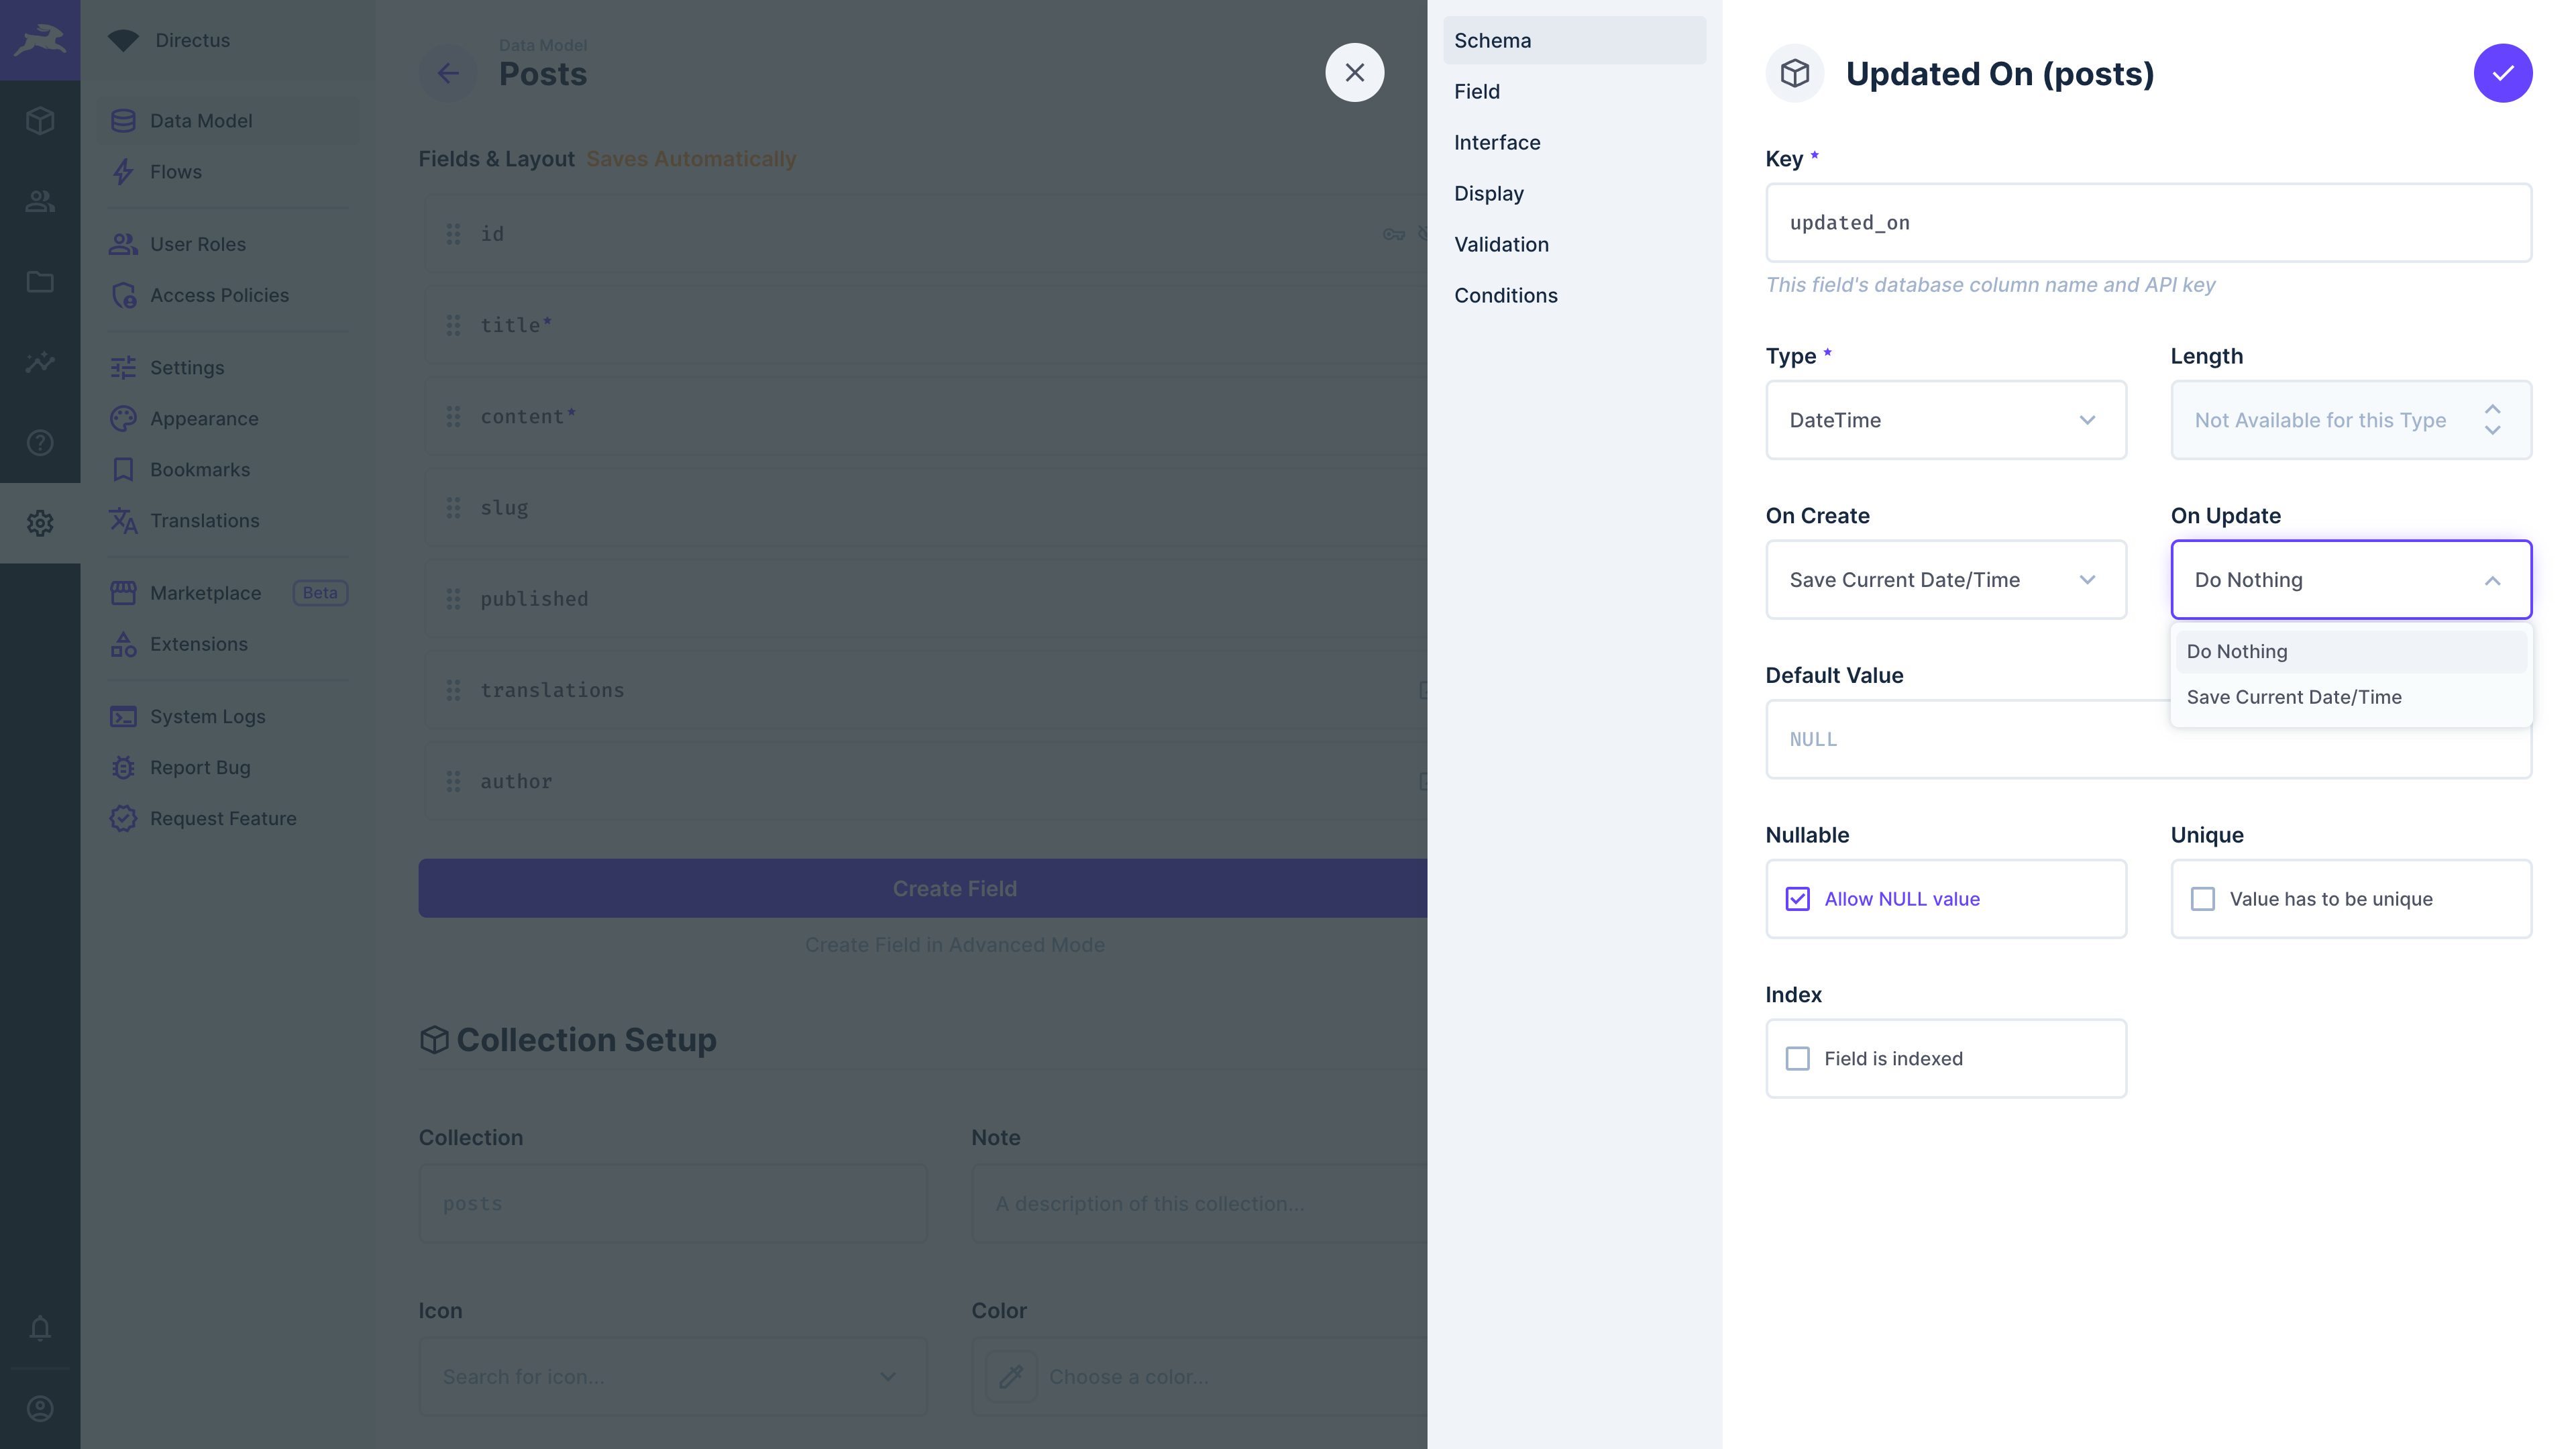2576x1449 pixels.
Task: Open the On Create dropdown
Action: coord(1945,579)
